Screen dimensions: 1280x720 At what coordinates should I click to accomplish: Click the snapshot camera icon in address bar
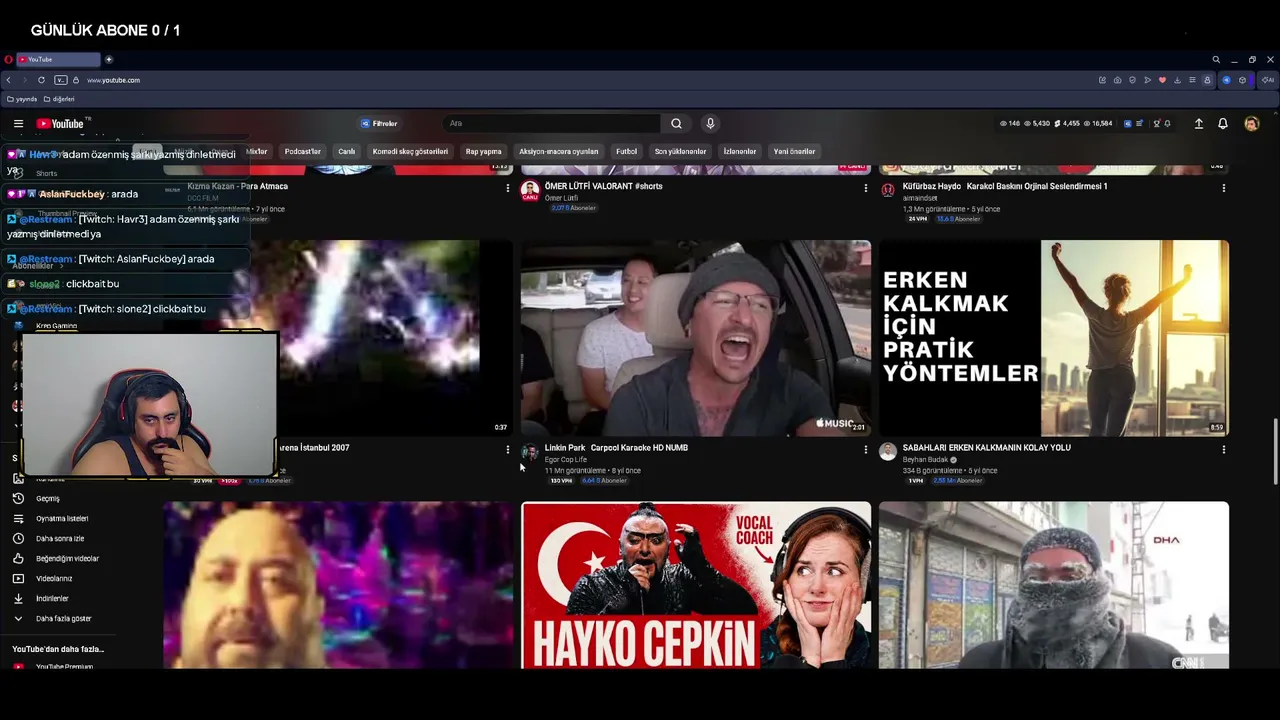pyautogui.click(x=1117, y=80)
